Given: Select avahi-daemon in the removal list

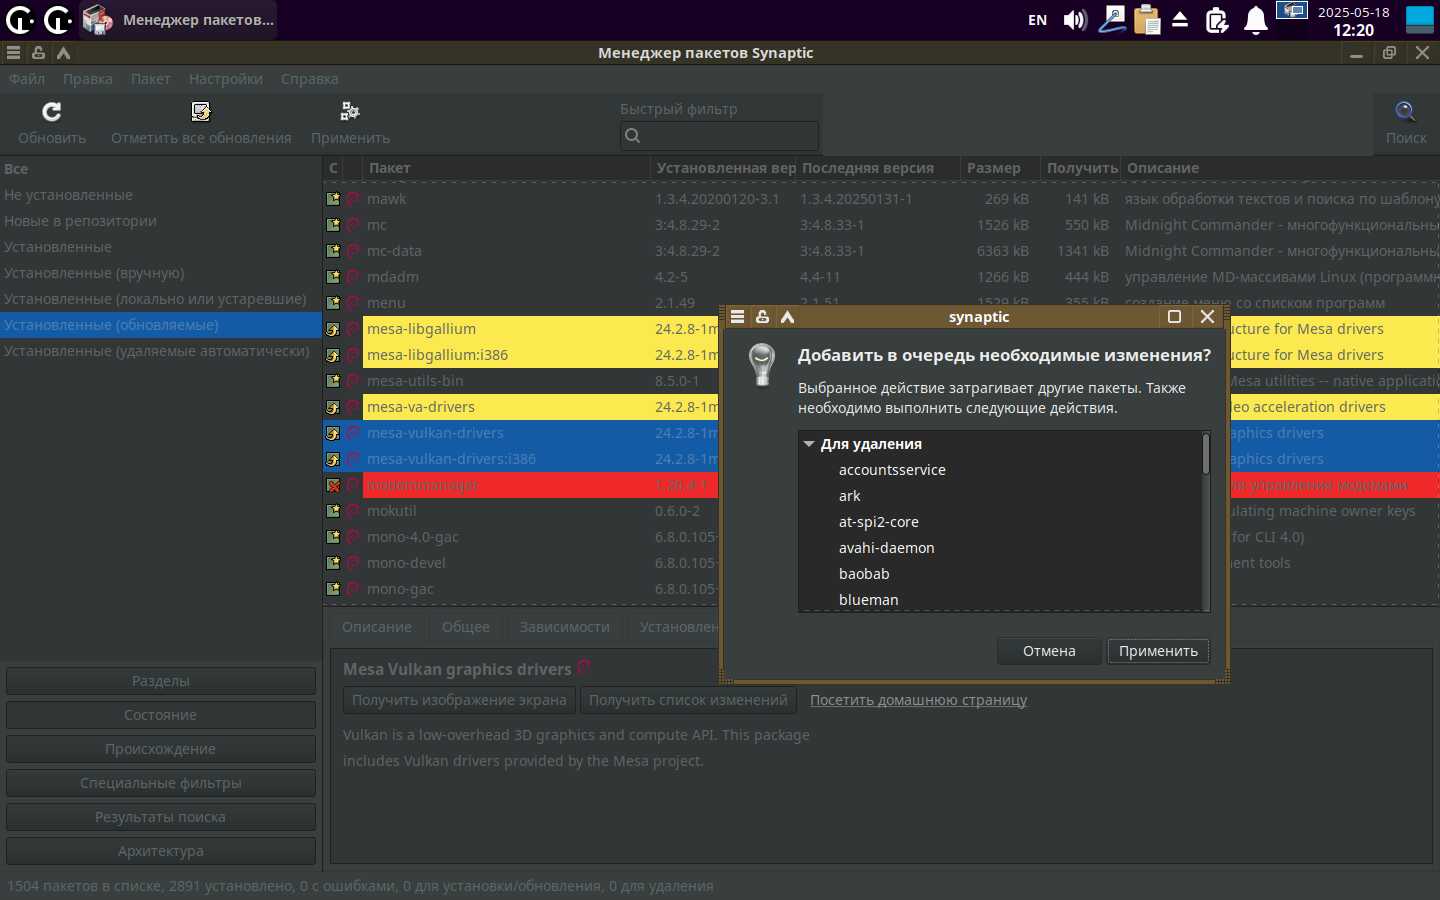Looking at the screenshot, I should pos(887,548).
